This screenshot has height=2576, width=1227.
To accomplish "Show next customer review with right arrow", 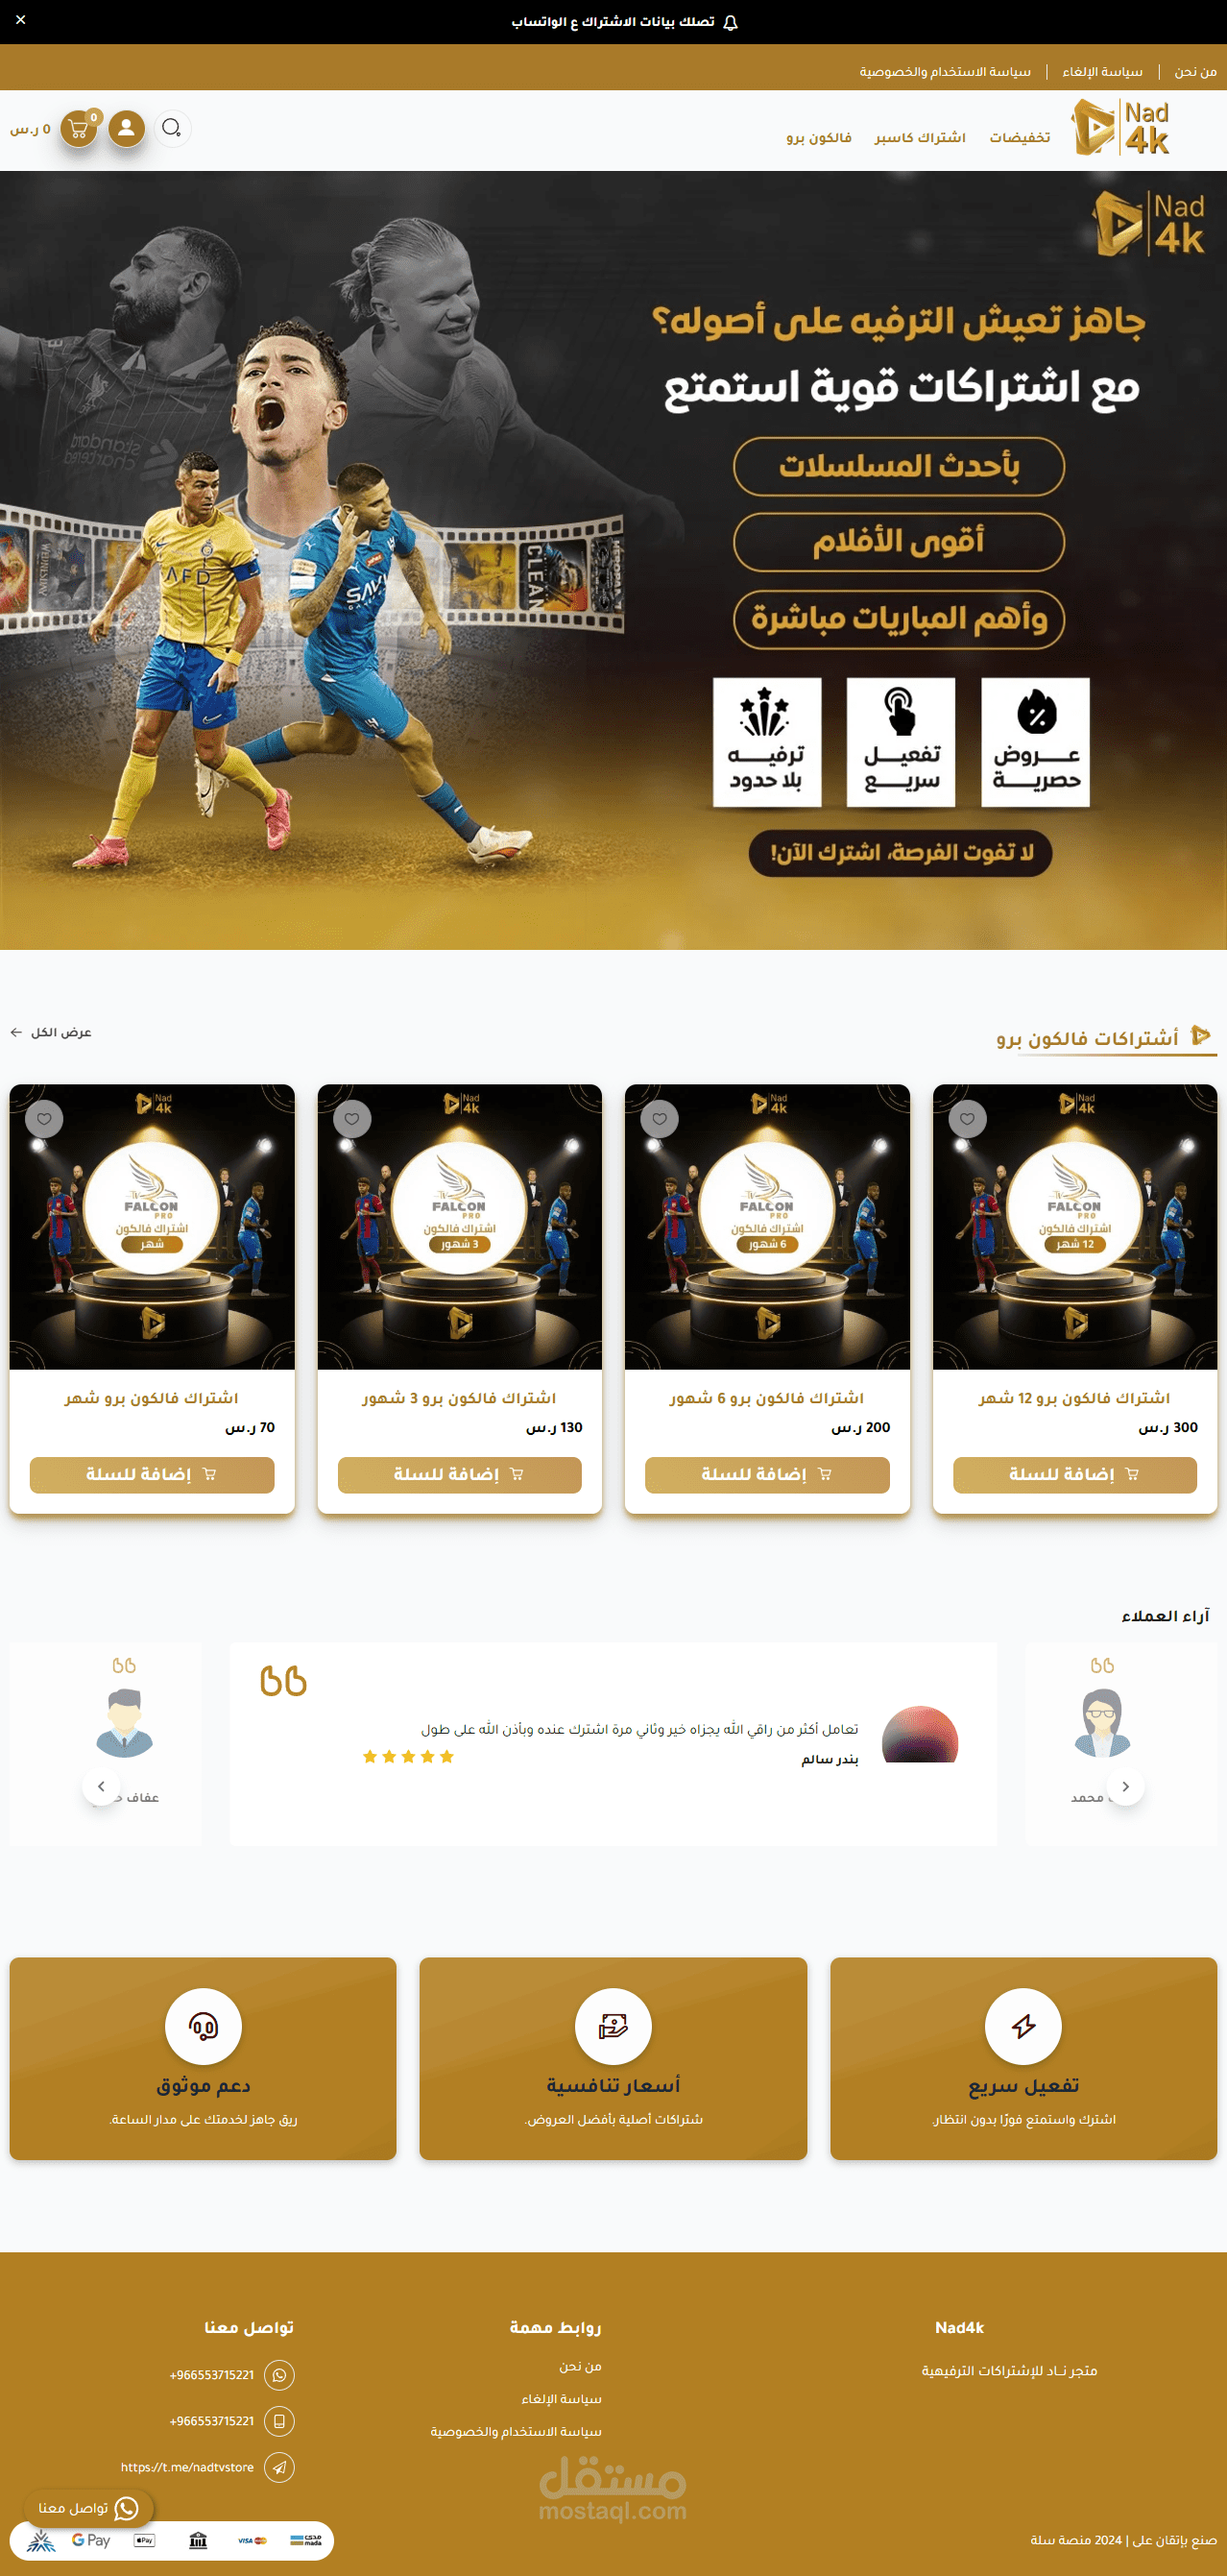I will coord(1125,1786).
